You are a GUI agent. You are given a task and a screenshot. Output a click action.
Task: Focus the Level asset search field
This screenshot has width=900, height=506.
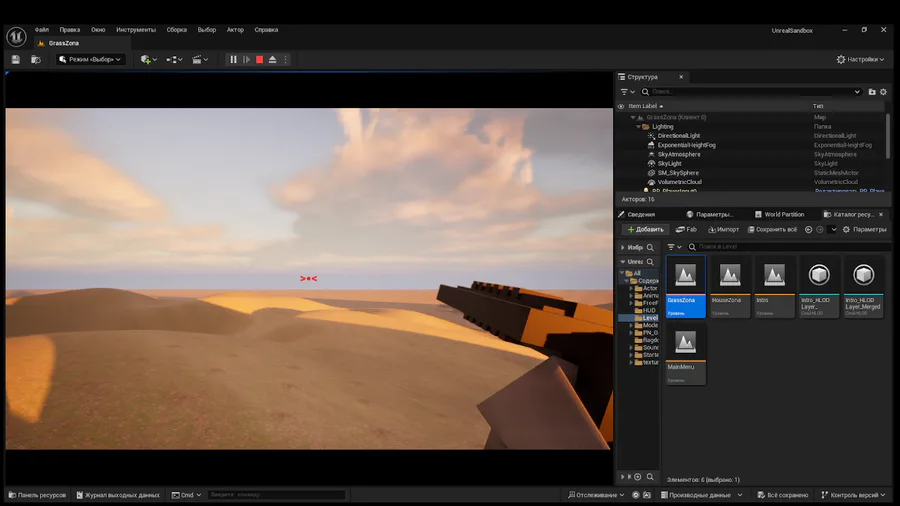click(789, 247)
